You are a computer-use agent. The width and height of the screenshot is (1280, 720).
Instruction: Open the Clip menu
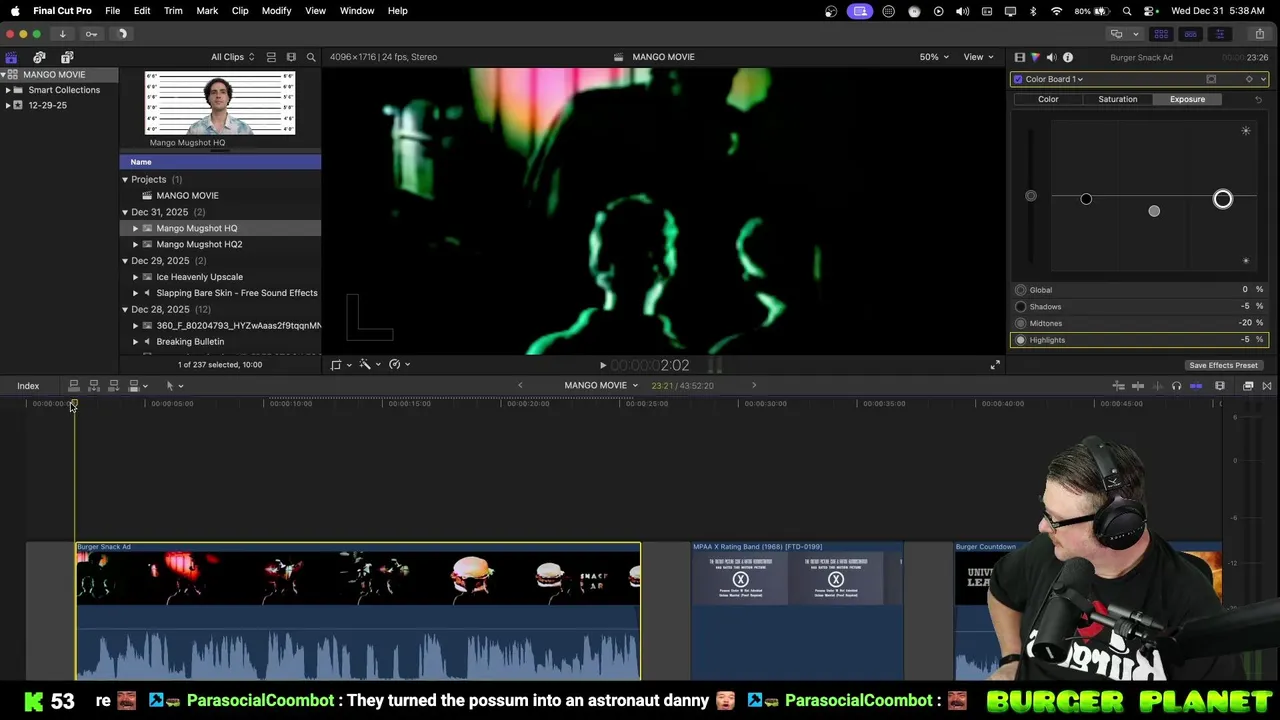240,11
